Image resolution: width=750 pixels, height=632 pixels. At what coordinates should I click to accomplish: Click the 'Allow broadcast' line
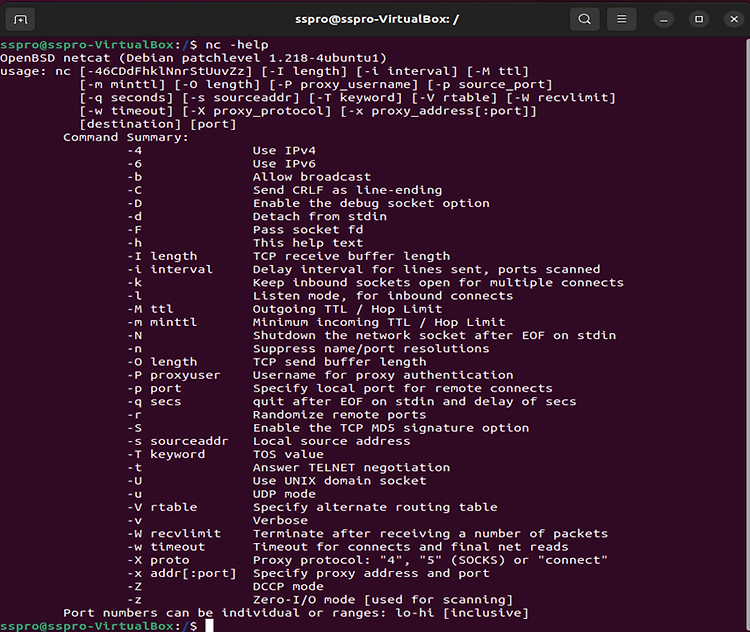[x=312, y=177]
